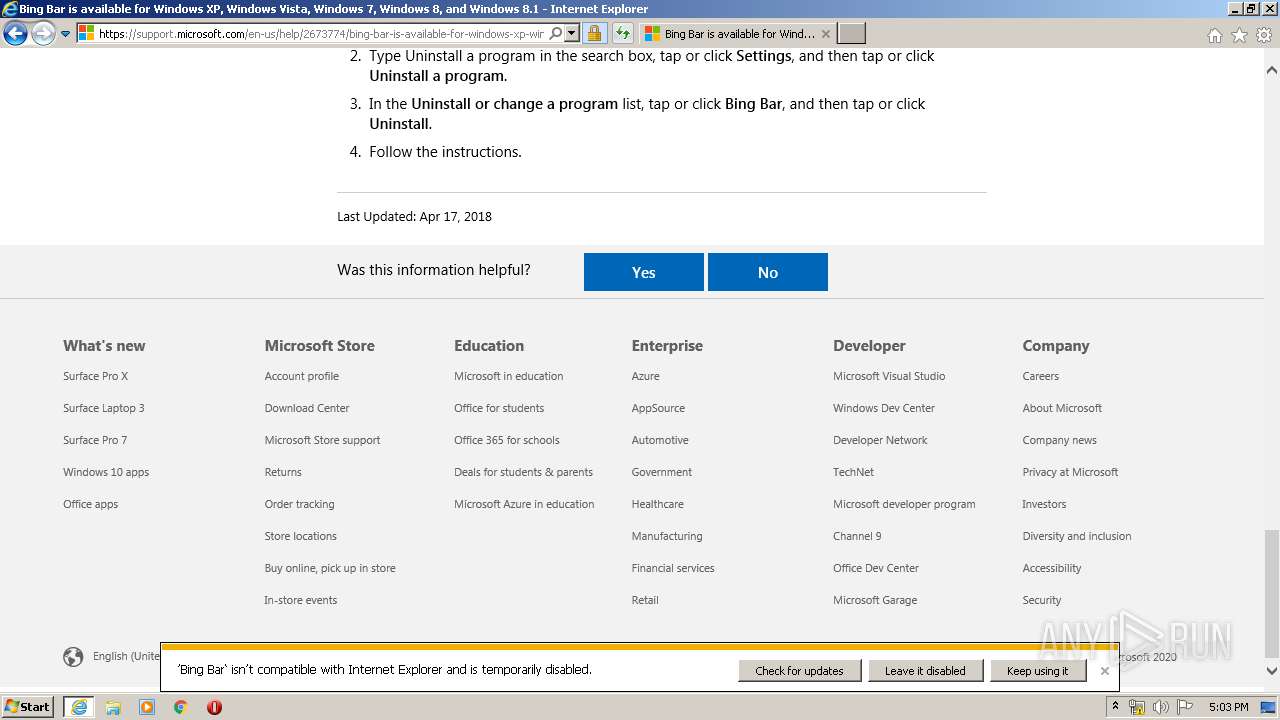Open Download Center link

pos(307,408)
